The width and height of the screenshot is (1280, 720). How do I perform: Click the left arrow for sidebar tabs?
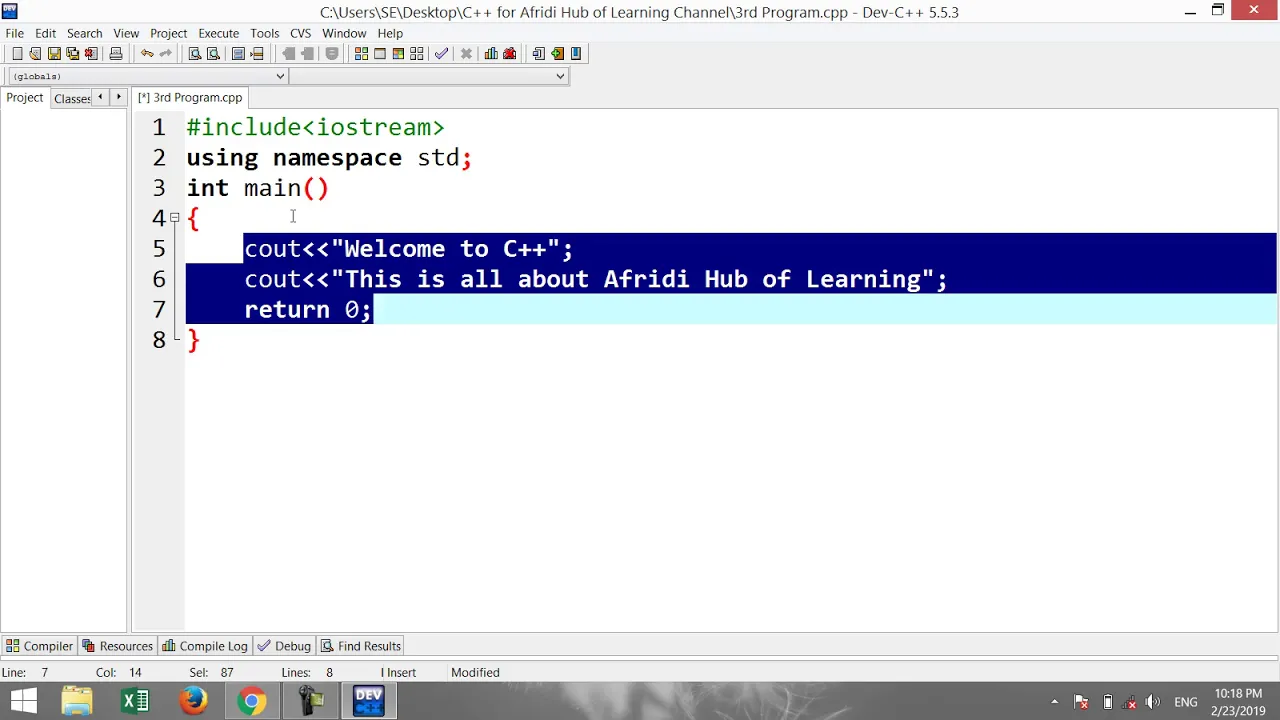coord(100,97)
